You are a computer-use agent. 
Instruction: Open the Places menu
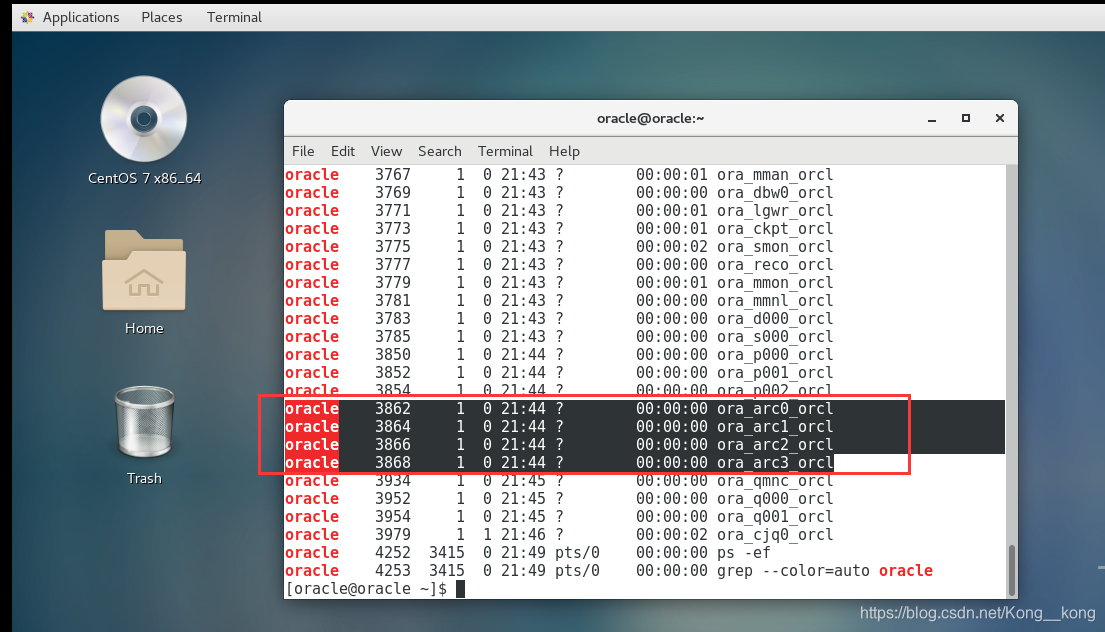(x=161, y=17)
